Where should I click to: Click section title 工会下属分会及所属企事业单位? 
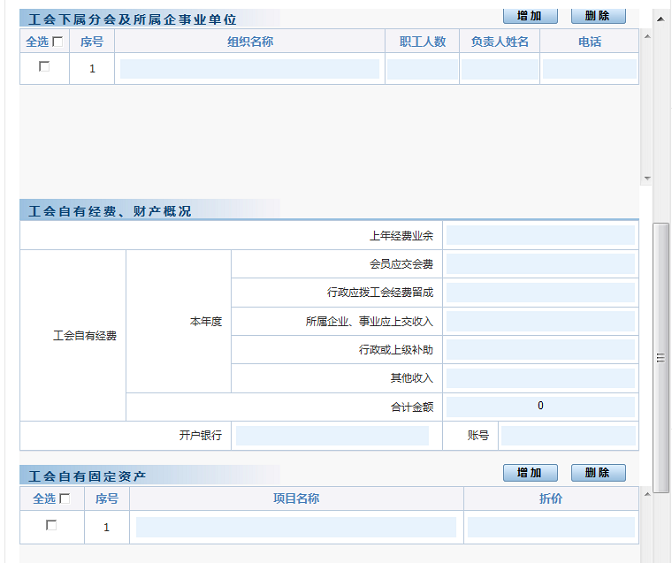pyautogui.click(x=132, y=20)
